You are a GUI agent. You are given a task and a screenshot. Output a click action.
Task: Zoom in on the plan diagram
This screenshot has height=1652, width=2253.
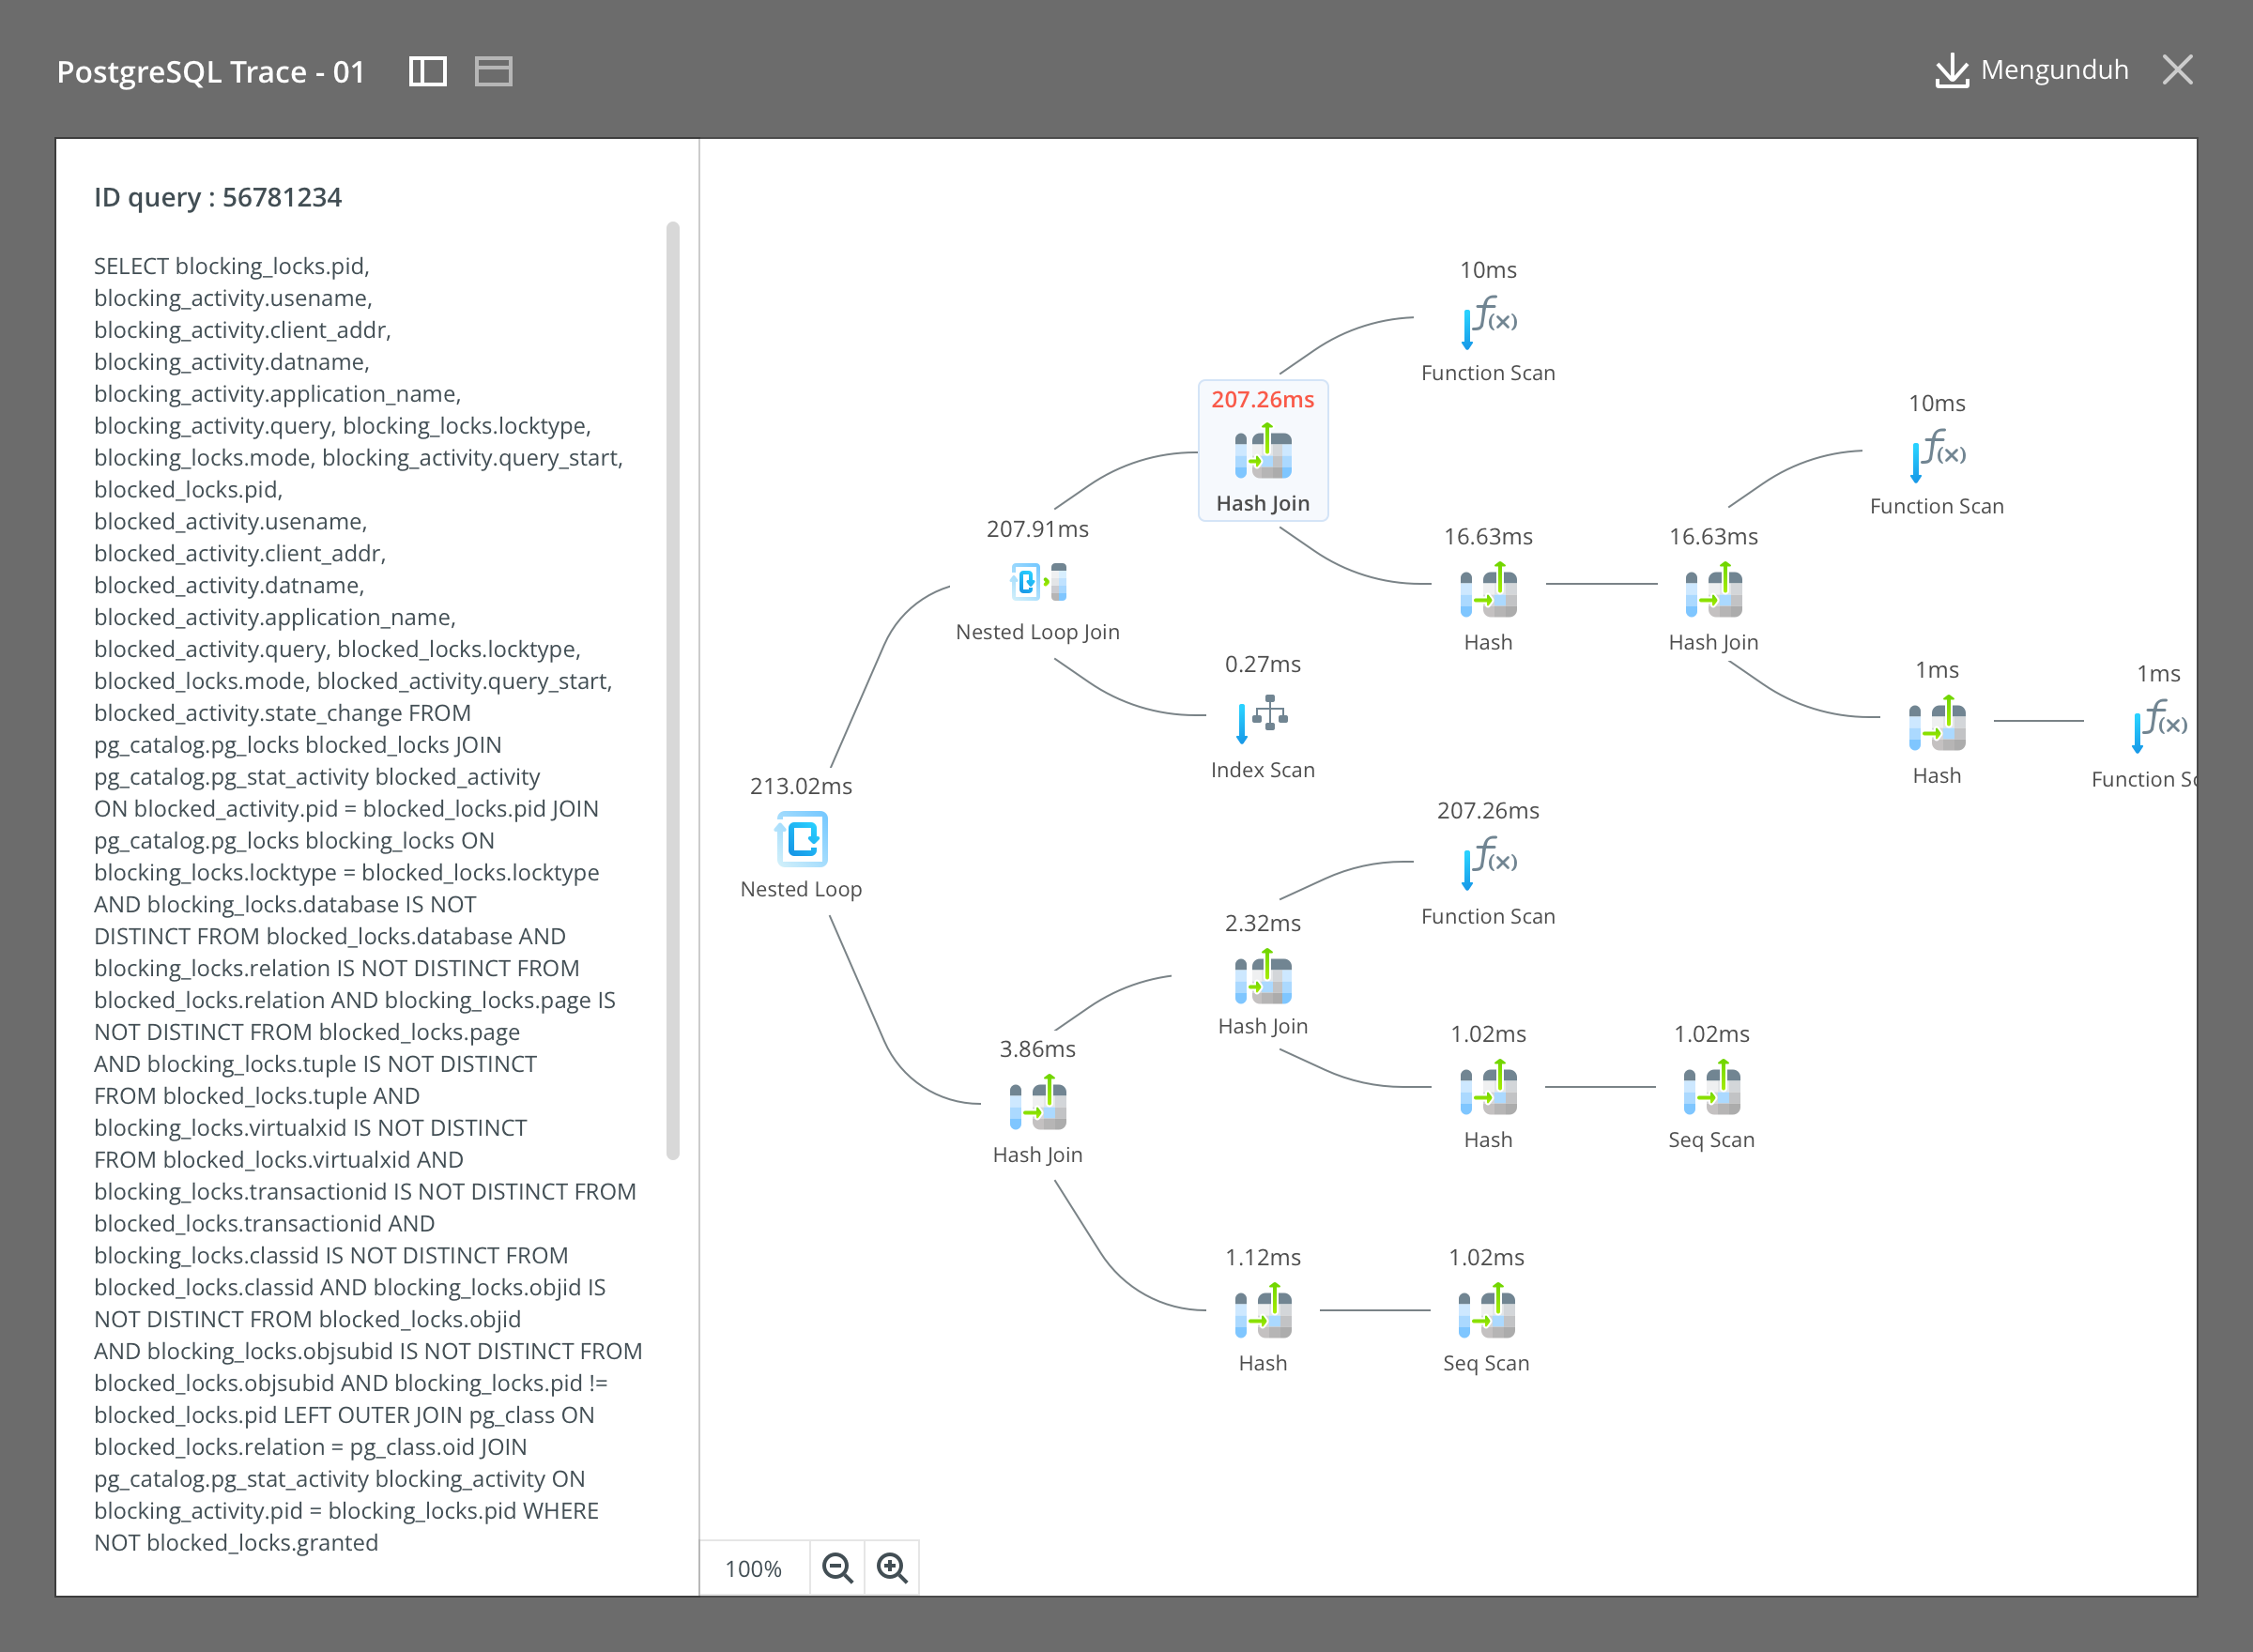pos(892,1568)
